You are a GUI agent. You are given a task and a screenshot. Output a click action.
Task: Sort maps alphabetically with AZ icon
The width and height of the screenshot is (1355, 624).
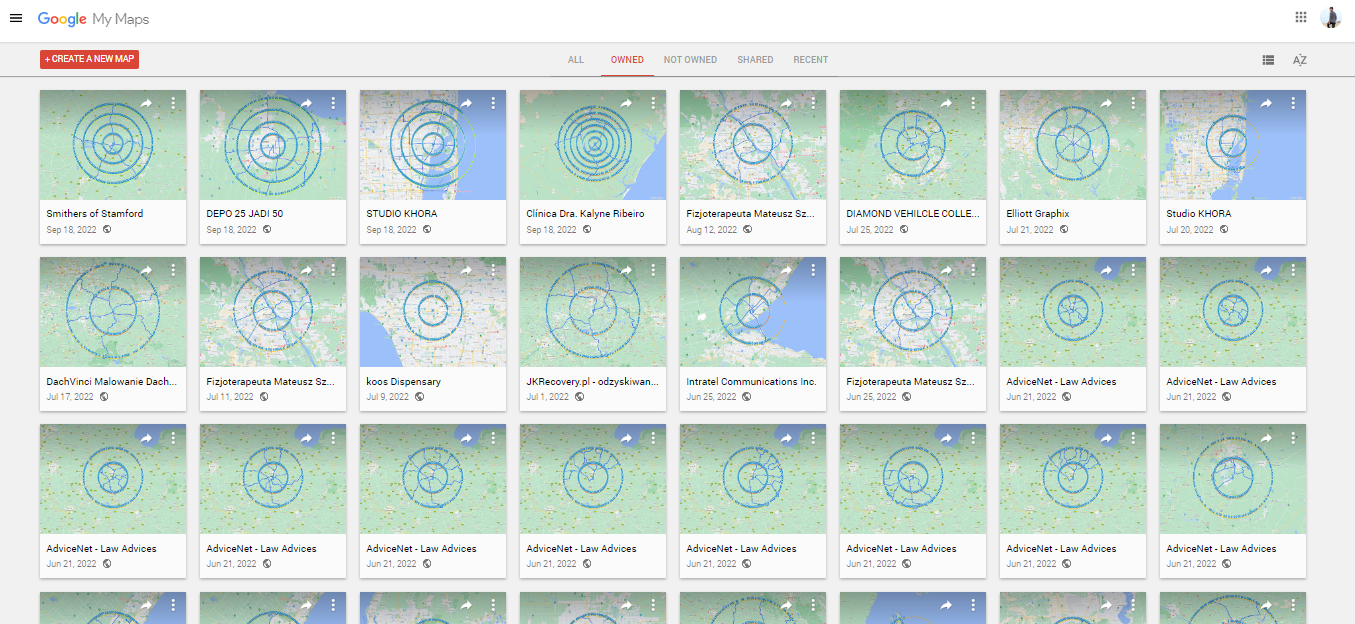[1300, 60]
